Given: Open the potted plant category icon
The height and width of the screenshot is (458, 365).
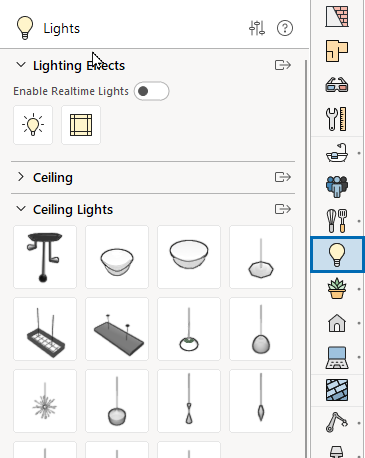Looking at the screenshot, I should 337,288.
